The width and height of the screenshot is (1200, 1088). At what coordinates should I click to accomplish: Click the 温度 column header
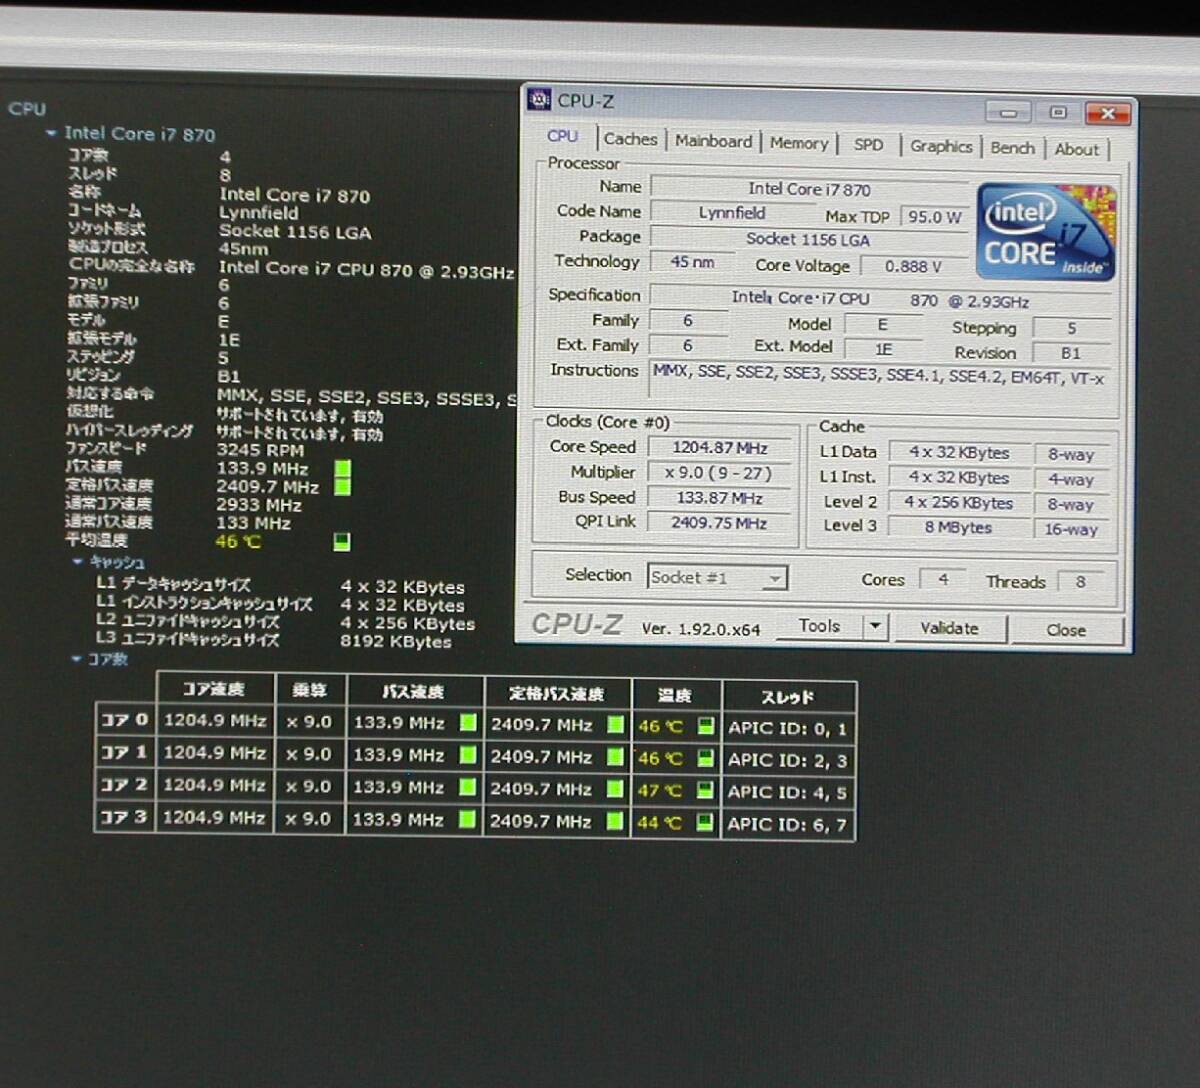(675, 695)
